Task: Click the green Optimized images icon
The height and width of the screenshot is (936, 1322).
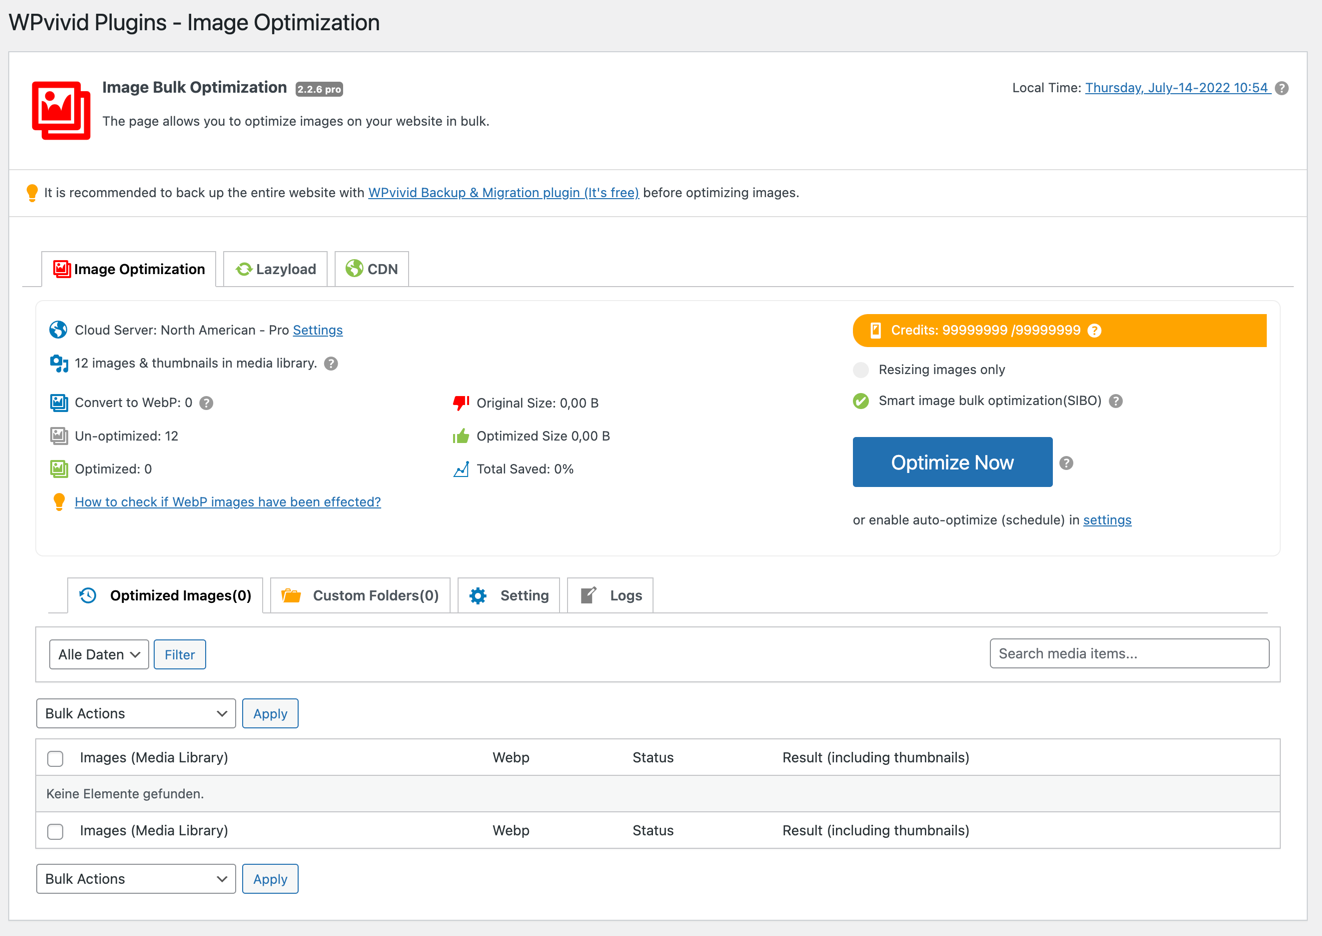Action: click(x=59, y=469)
